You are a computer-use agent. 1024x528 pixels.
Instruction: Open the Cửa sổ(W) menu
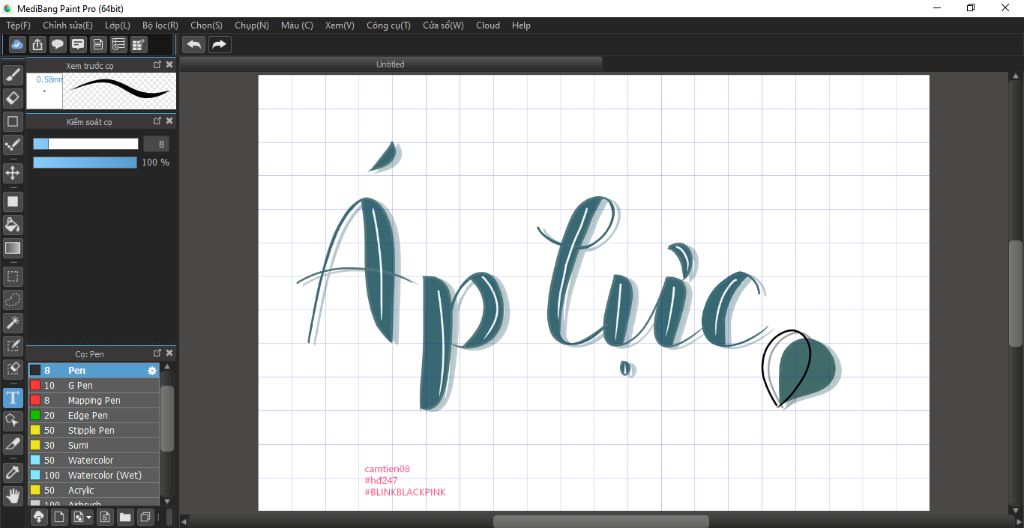pos(443,25)
